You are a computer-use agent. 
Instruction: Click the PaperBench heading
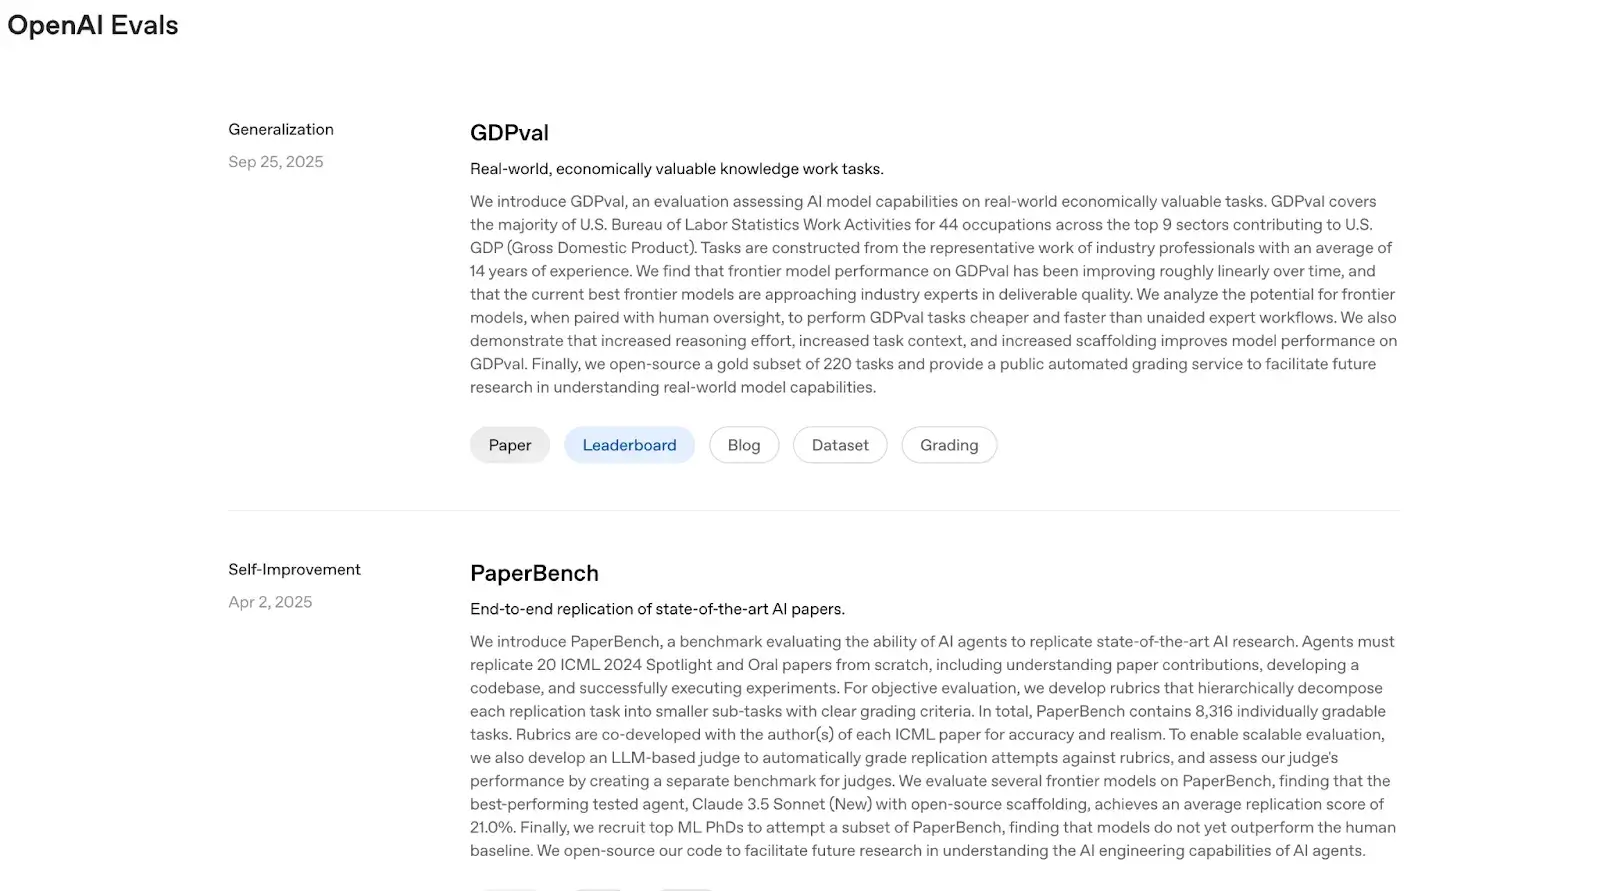tap(534, 573)
